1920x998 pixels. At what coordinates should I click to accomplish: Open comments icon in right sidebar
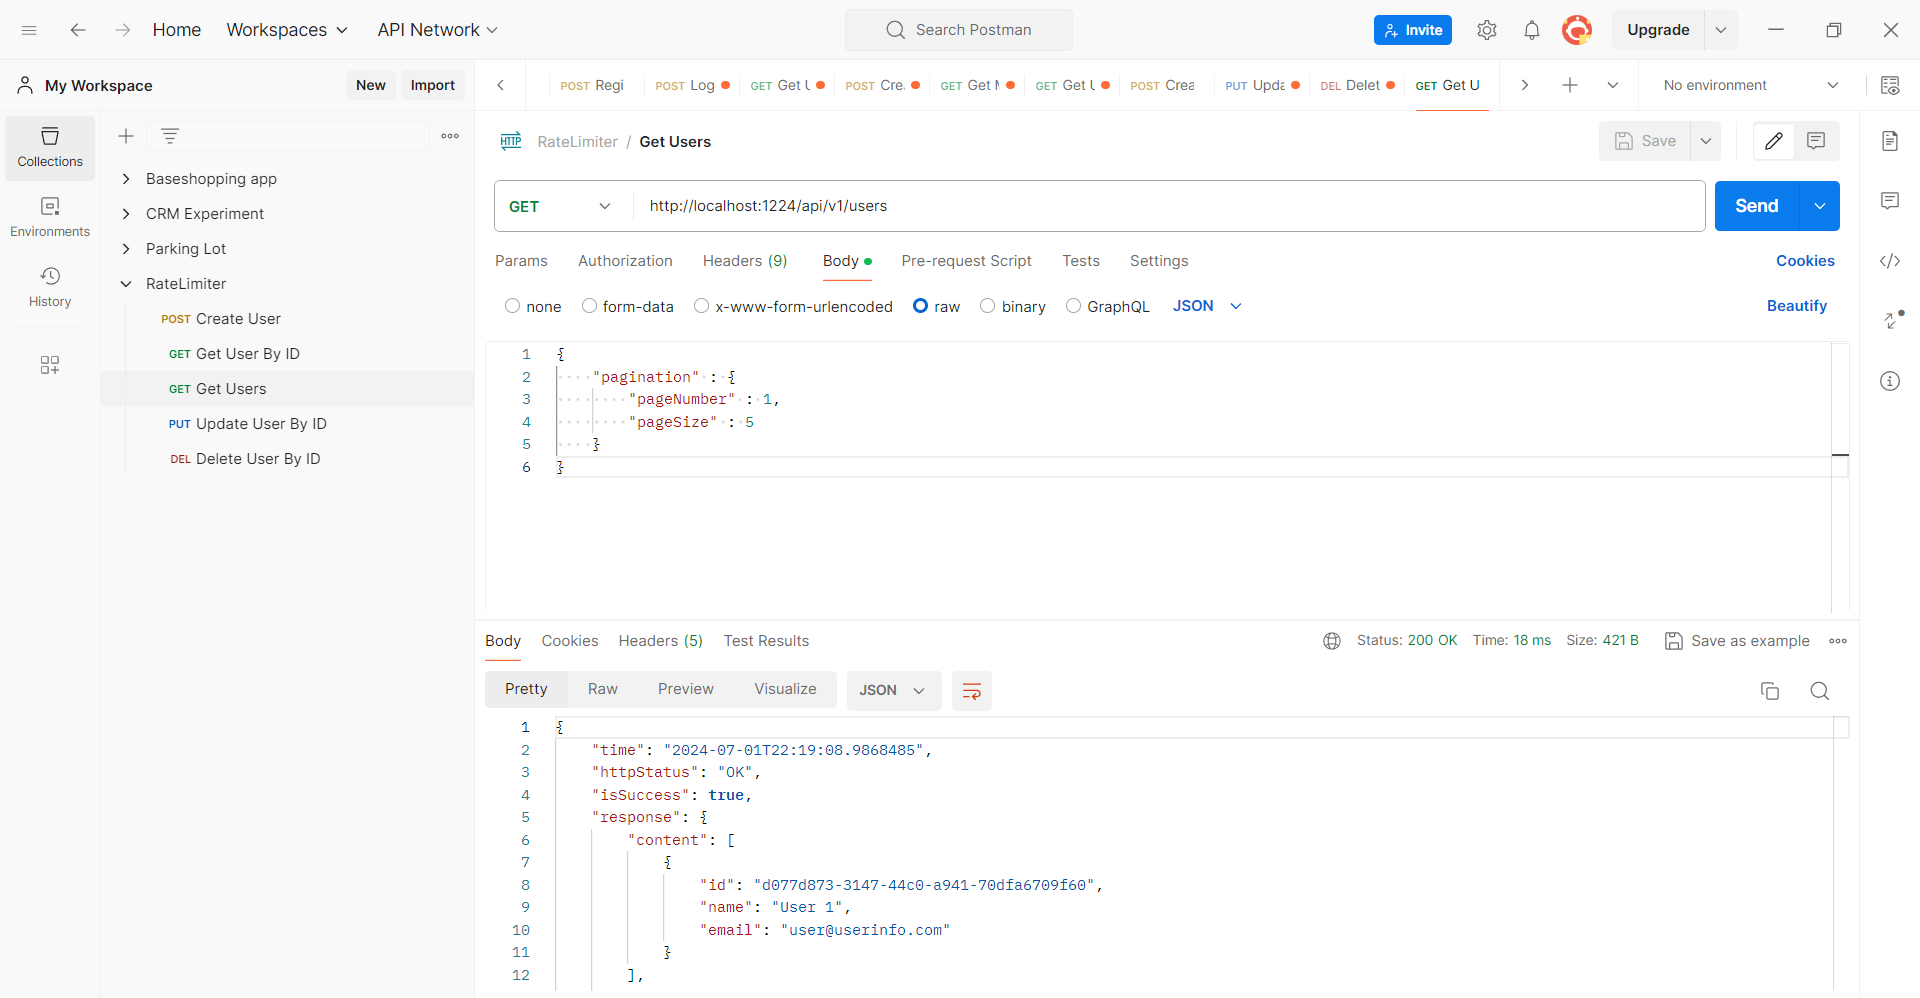tap(1890, 201)
